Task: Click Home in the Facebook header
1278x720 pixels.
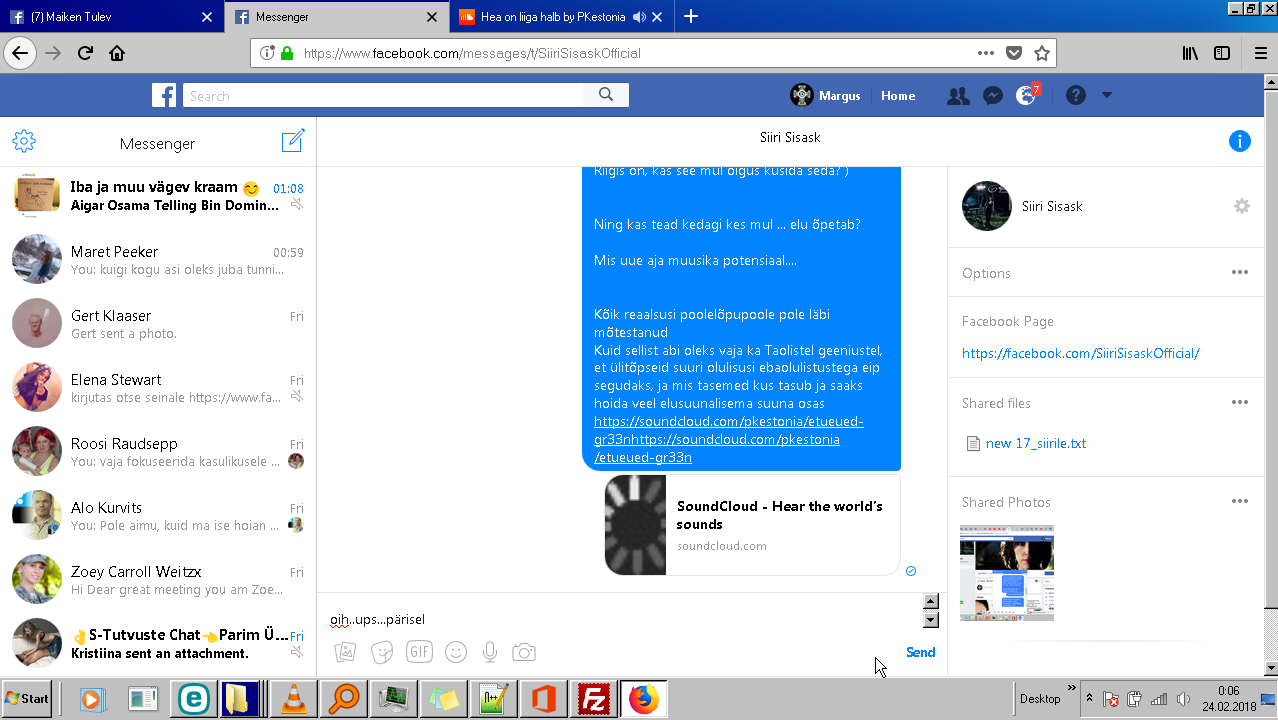Action: click(x=898, y=96)
